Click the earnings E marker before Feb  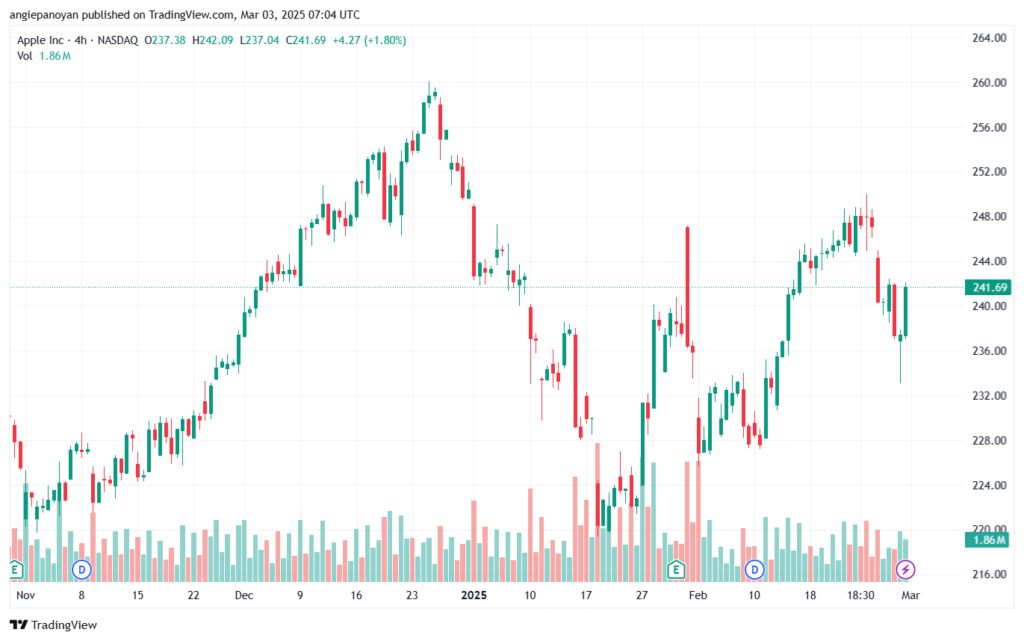(x=676, y=570)
